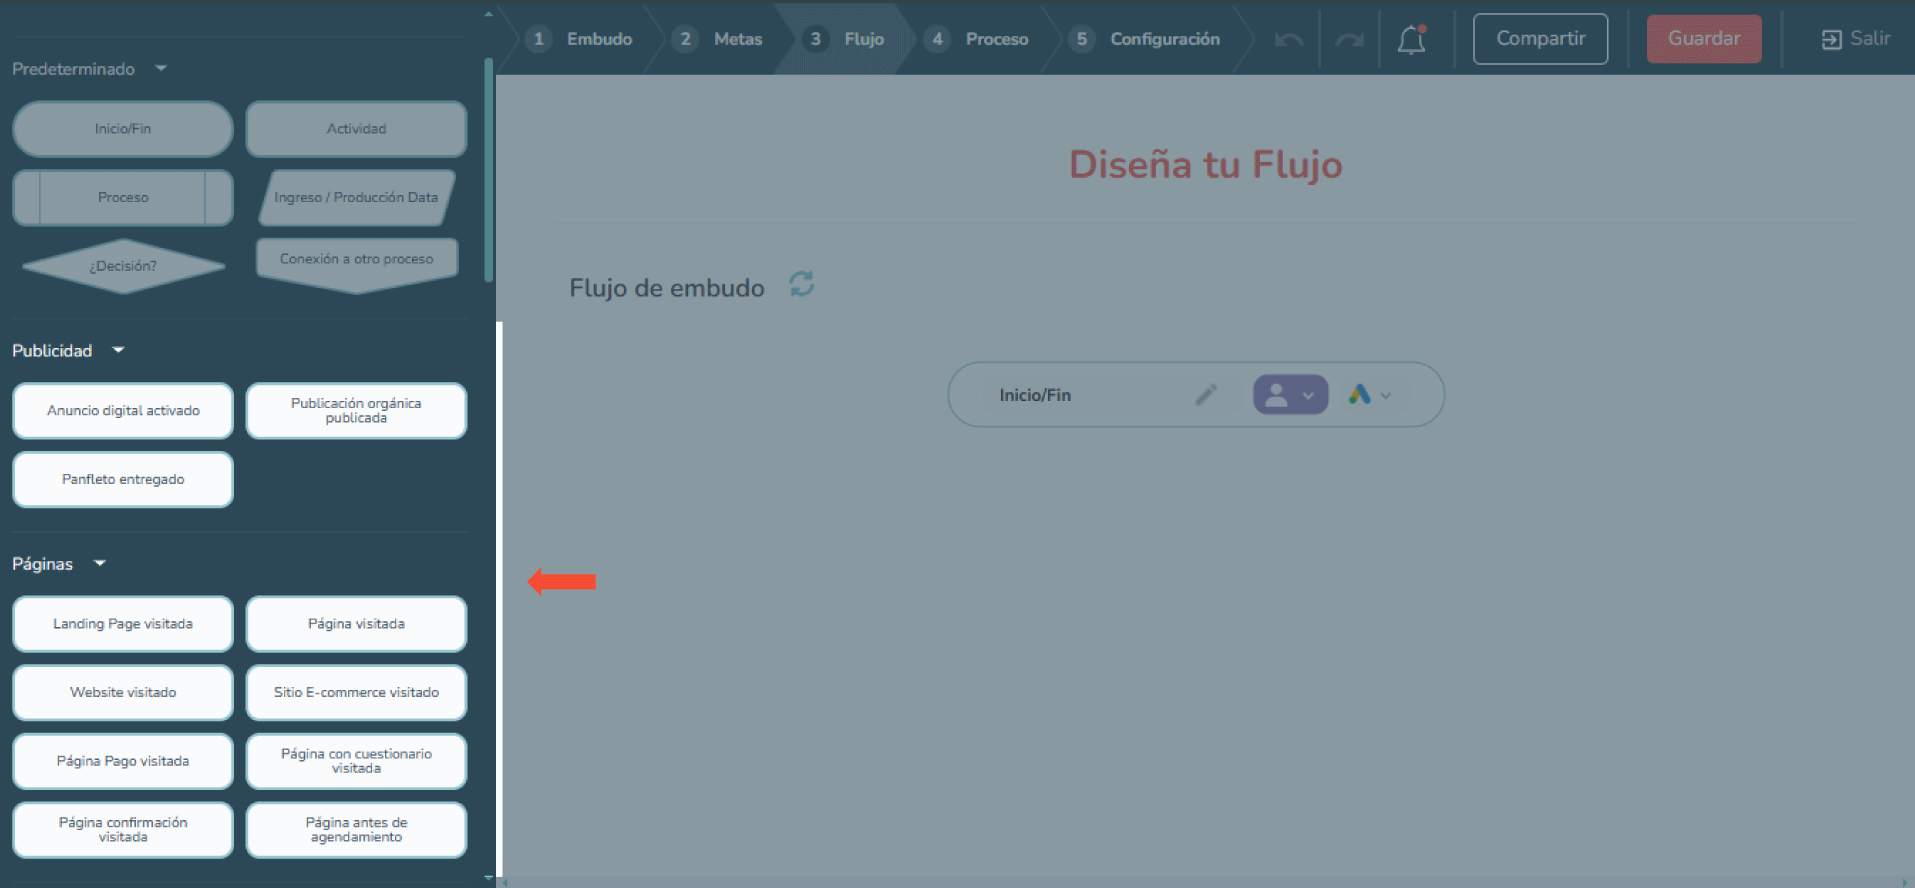Pick the Página visitada block
This screenshot has width=1915, height=888.
pos(356,624)
